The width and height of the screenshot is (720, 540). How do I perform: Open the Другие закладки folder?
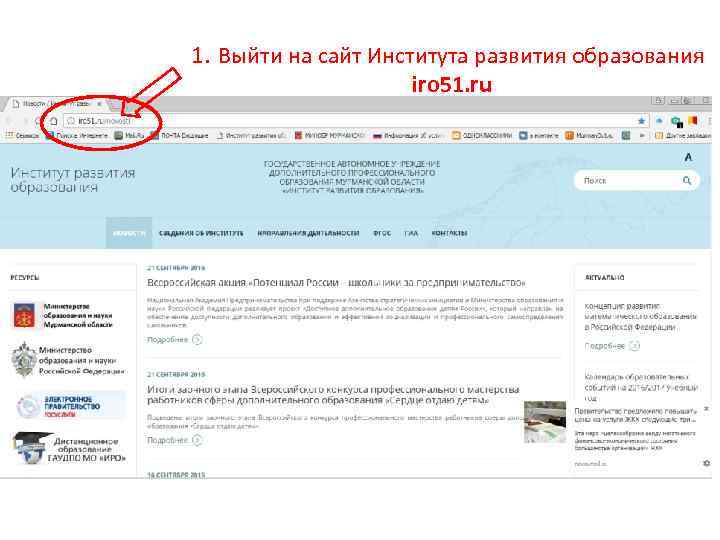[683, 135]
